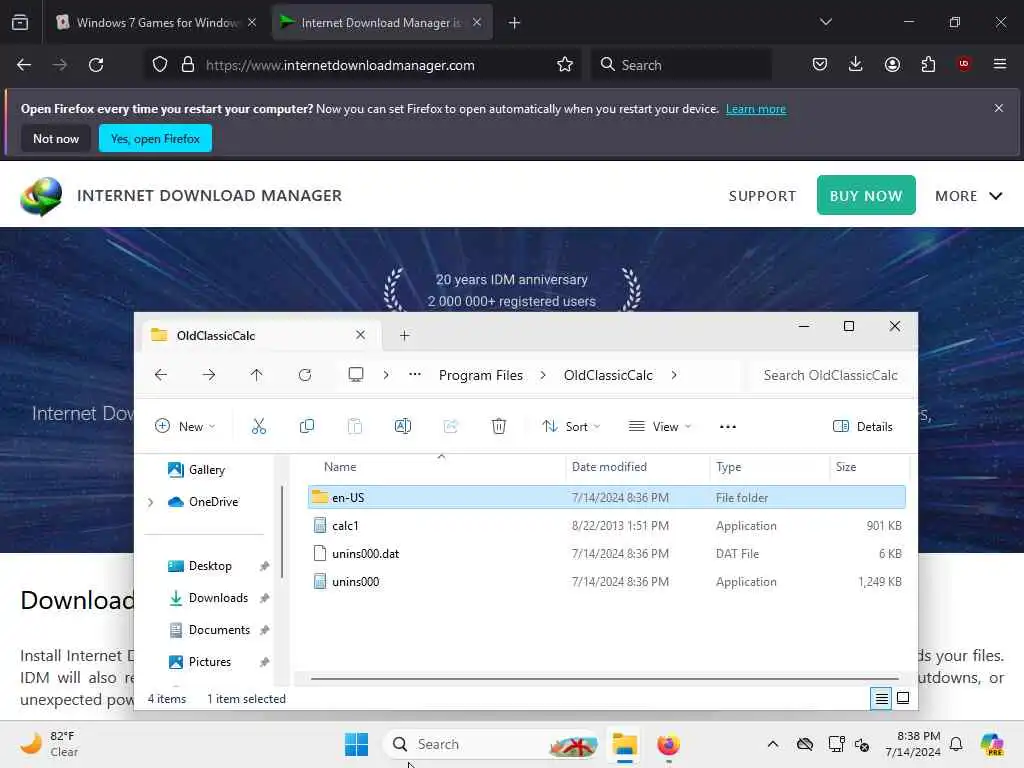This screenshot has width=1024, height=768.
Task: Click the Delete trash icon in Explorer
Action: pos(498,426)
